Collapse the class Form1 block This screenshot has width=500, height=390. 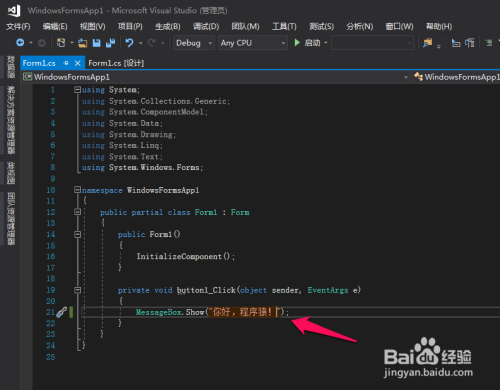pos(77,212)
